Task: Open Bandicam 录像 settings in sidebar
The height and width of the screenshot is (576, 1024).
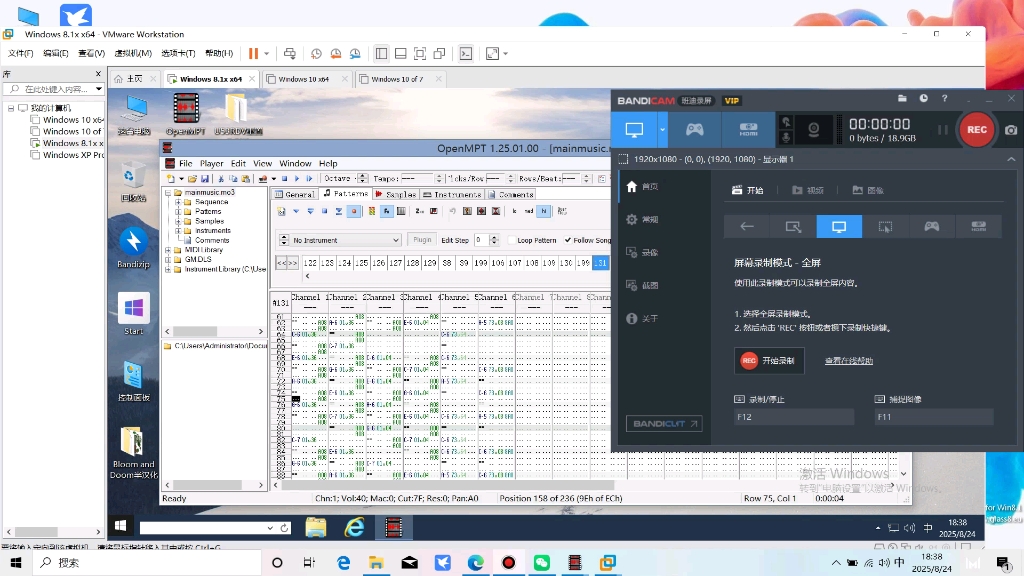Action: (x=642, y=252)
